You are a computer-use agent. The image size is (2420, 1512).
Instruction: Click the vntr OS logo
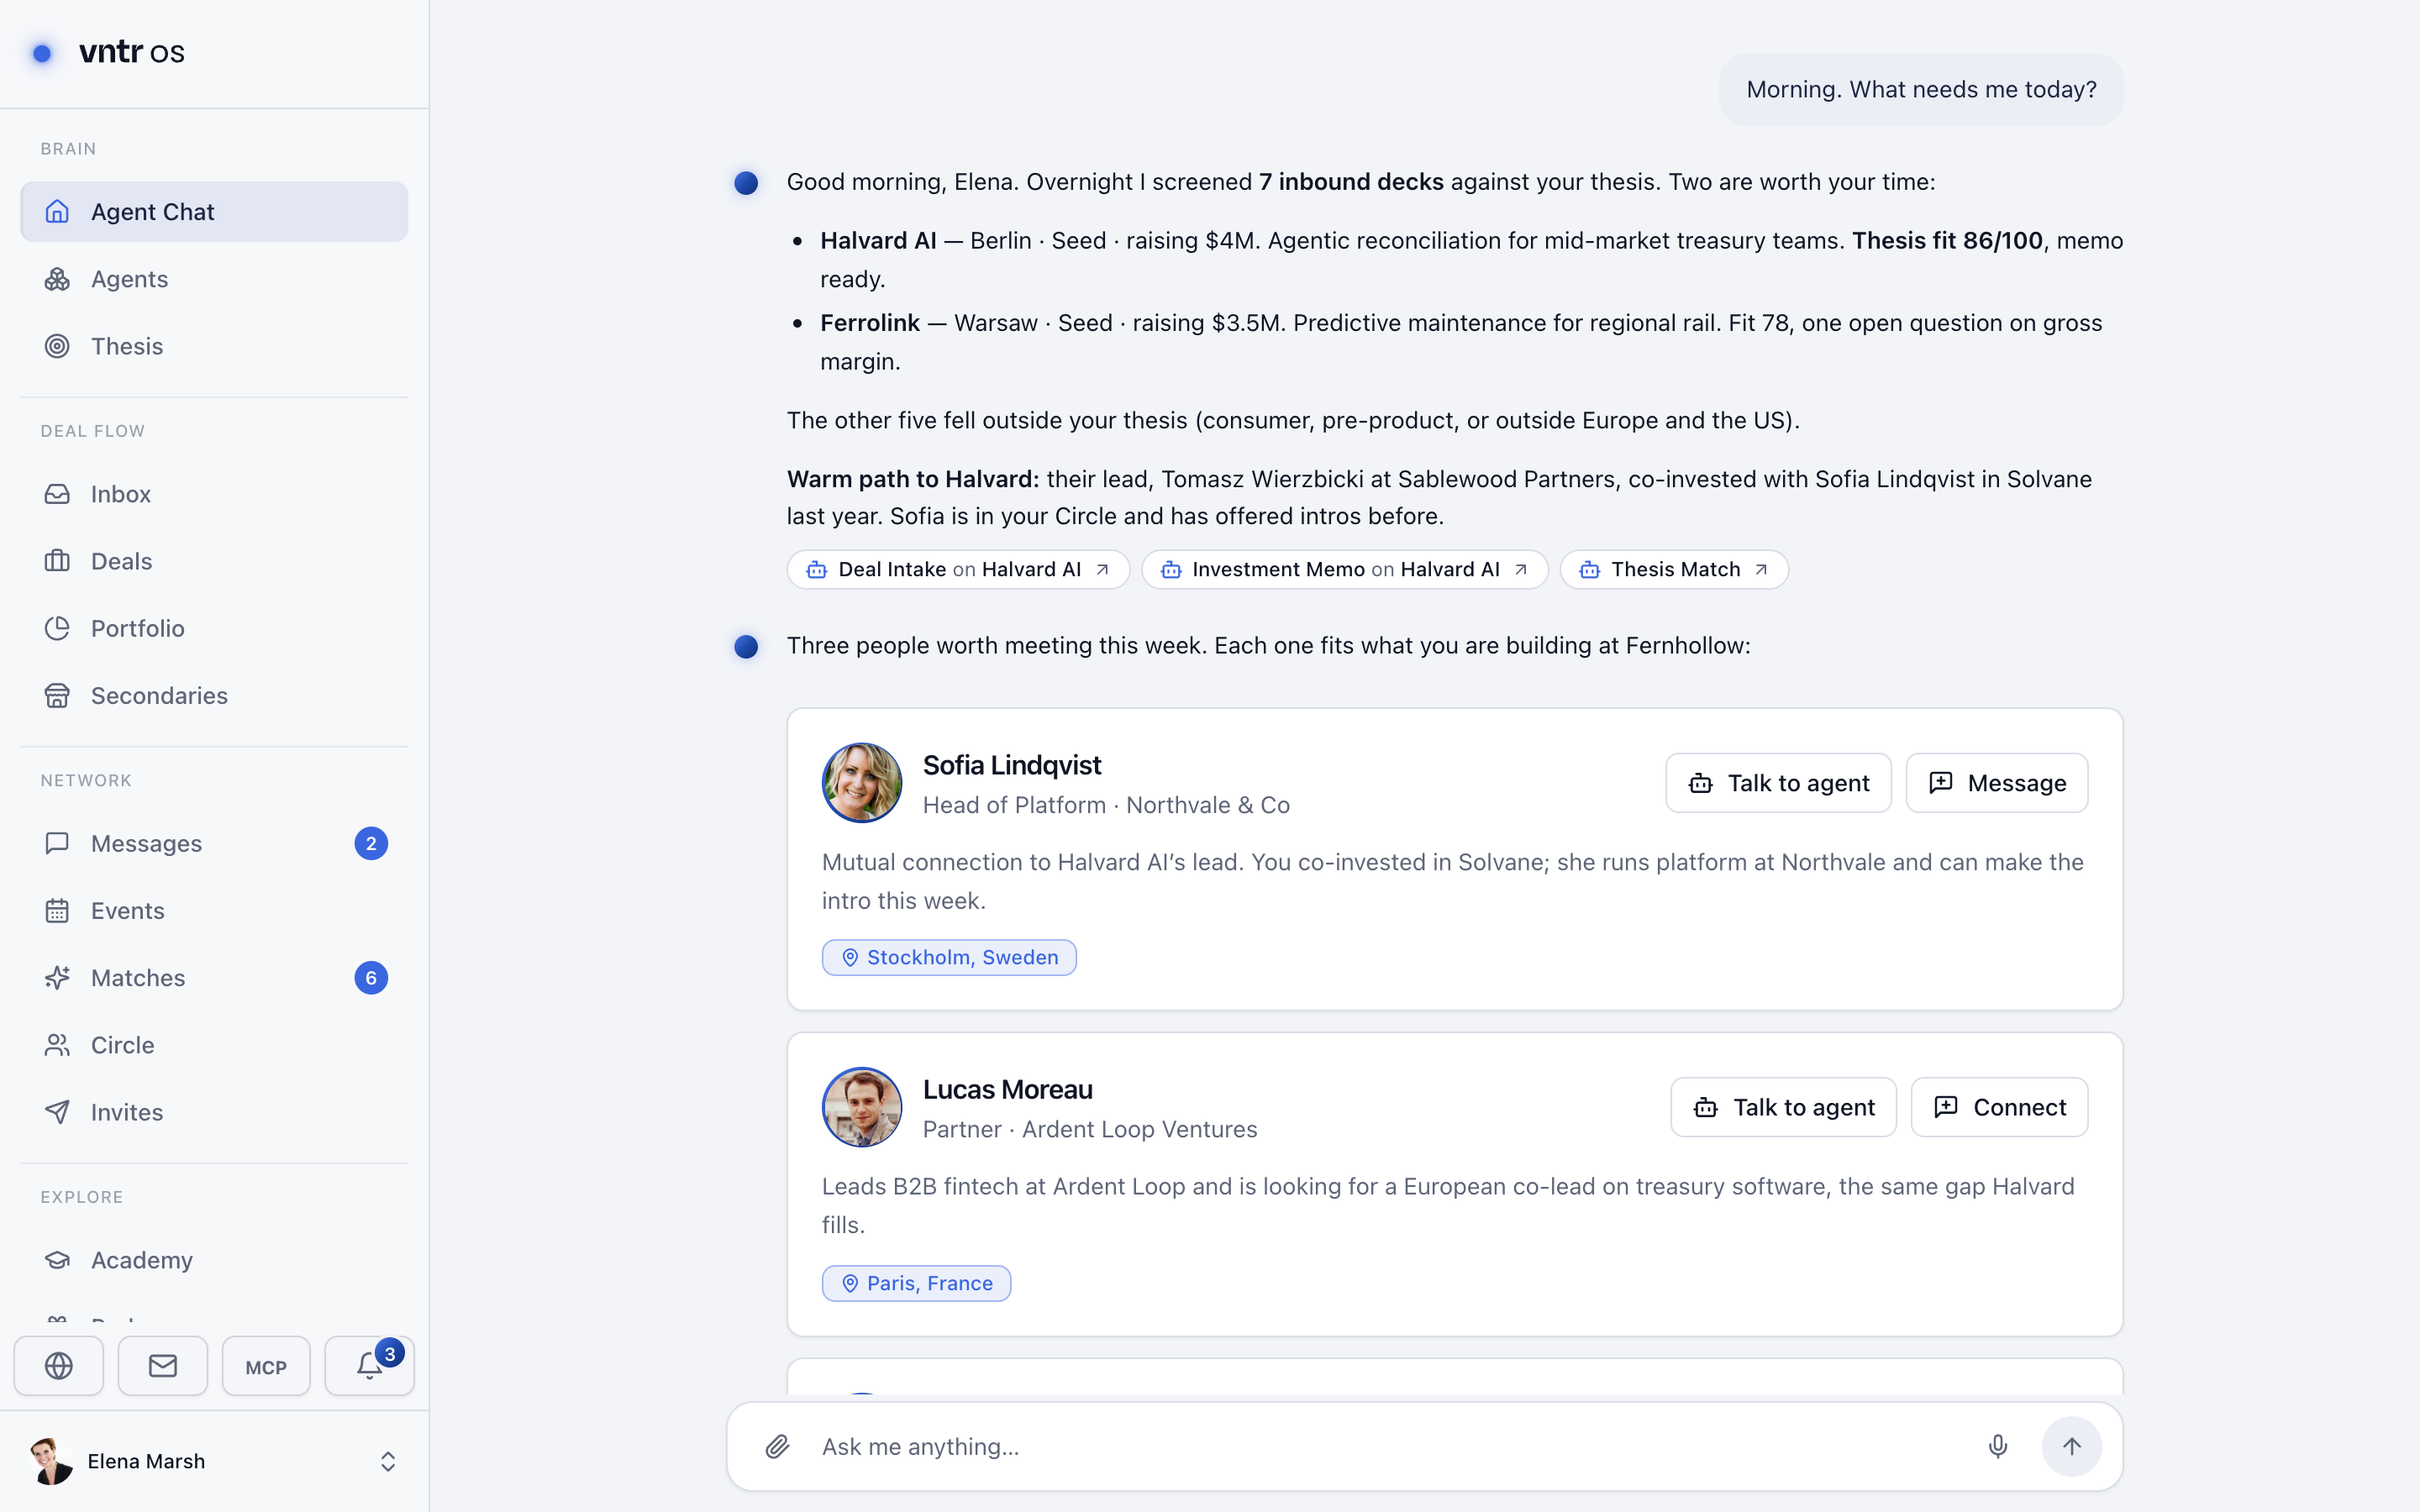point(109,52)
